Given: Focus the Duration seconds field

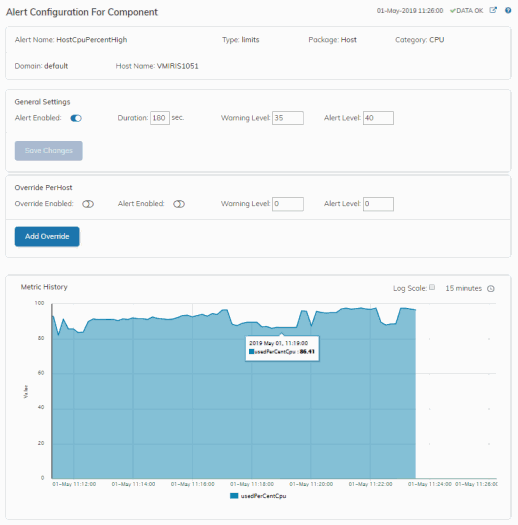Looking at the screenshot, I should click(x=160, y=118).
